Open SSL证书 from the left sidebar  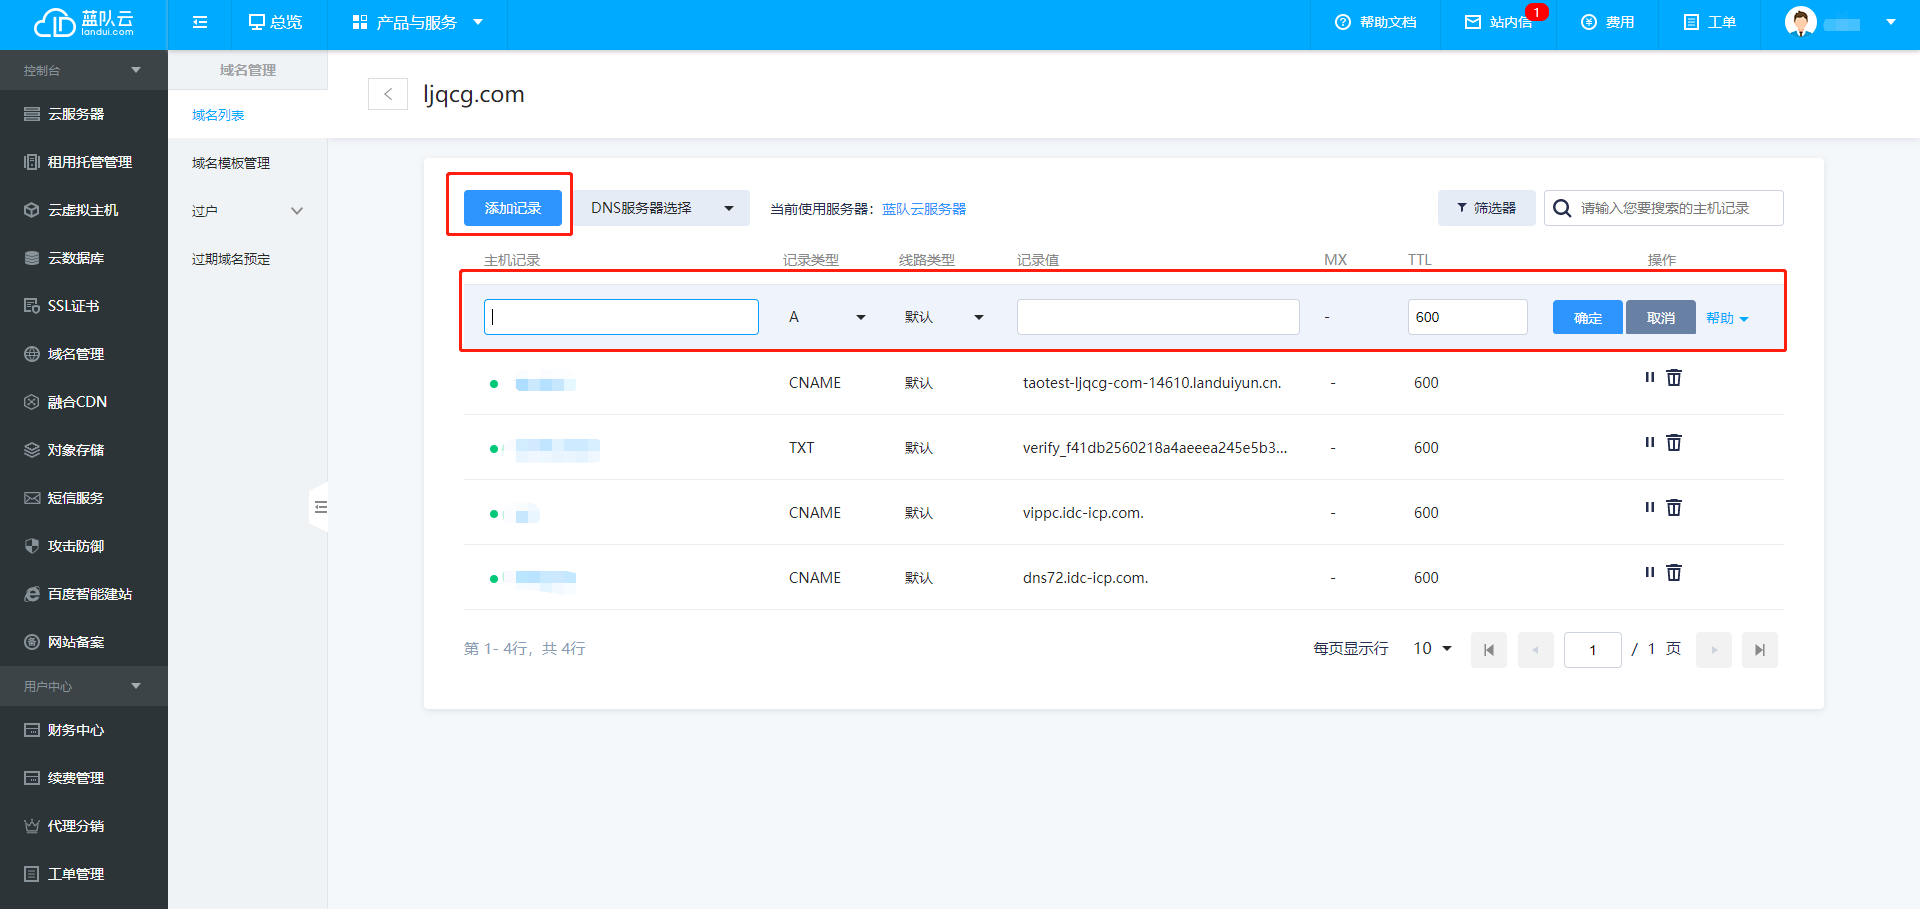point(73,306)
